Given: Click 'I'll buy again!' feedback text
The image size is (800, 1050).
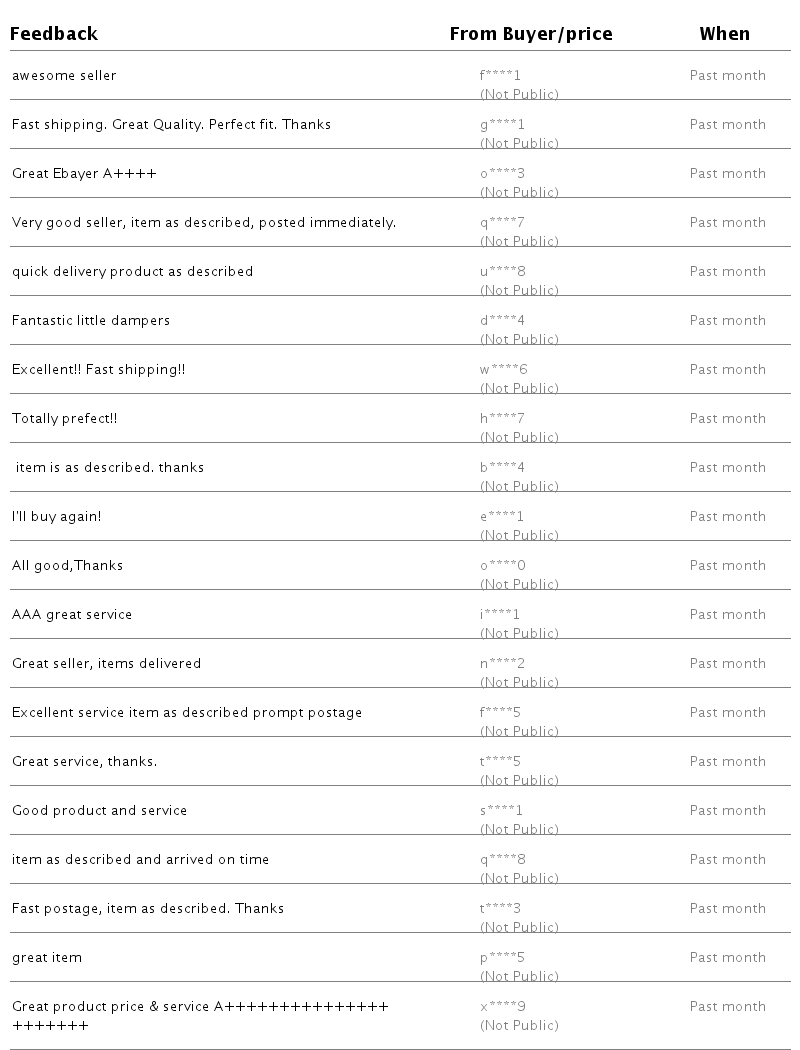Looking at the screenshot, I should (56, 517).
